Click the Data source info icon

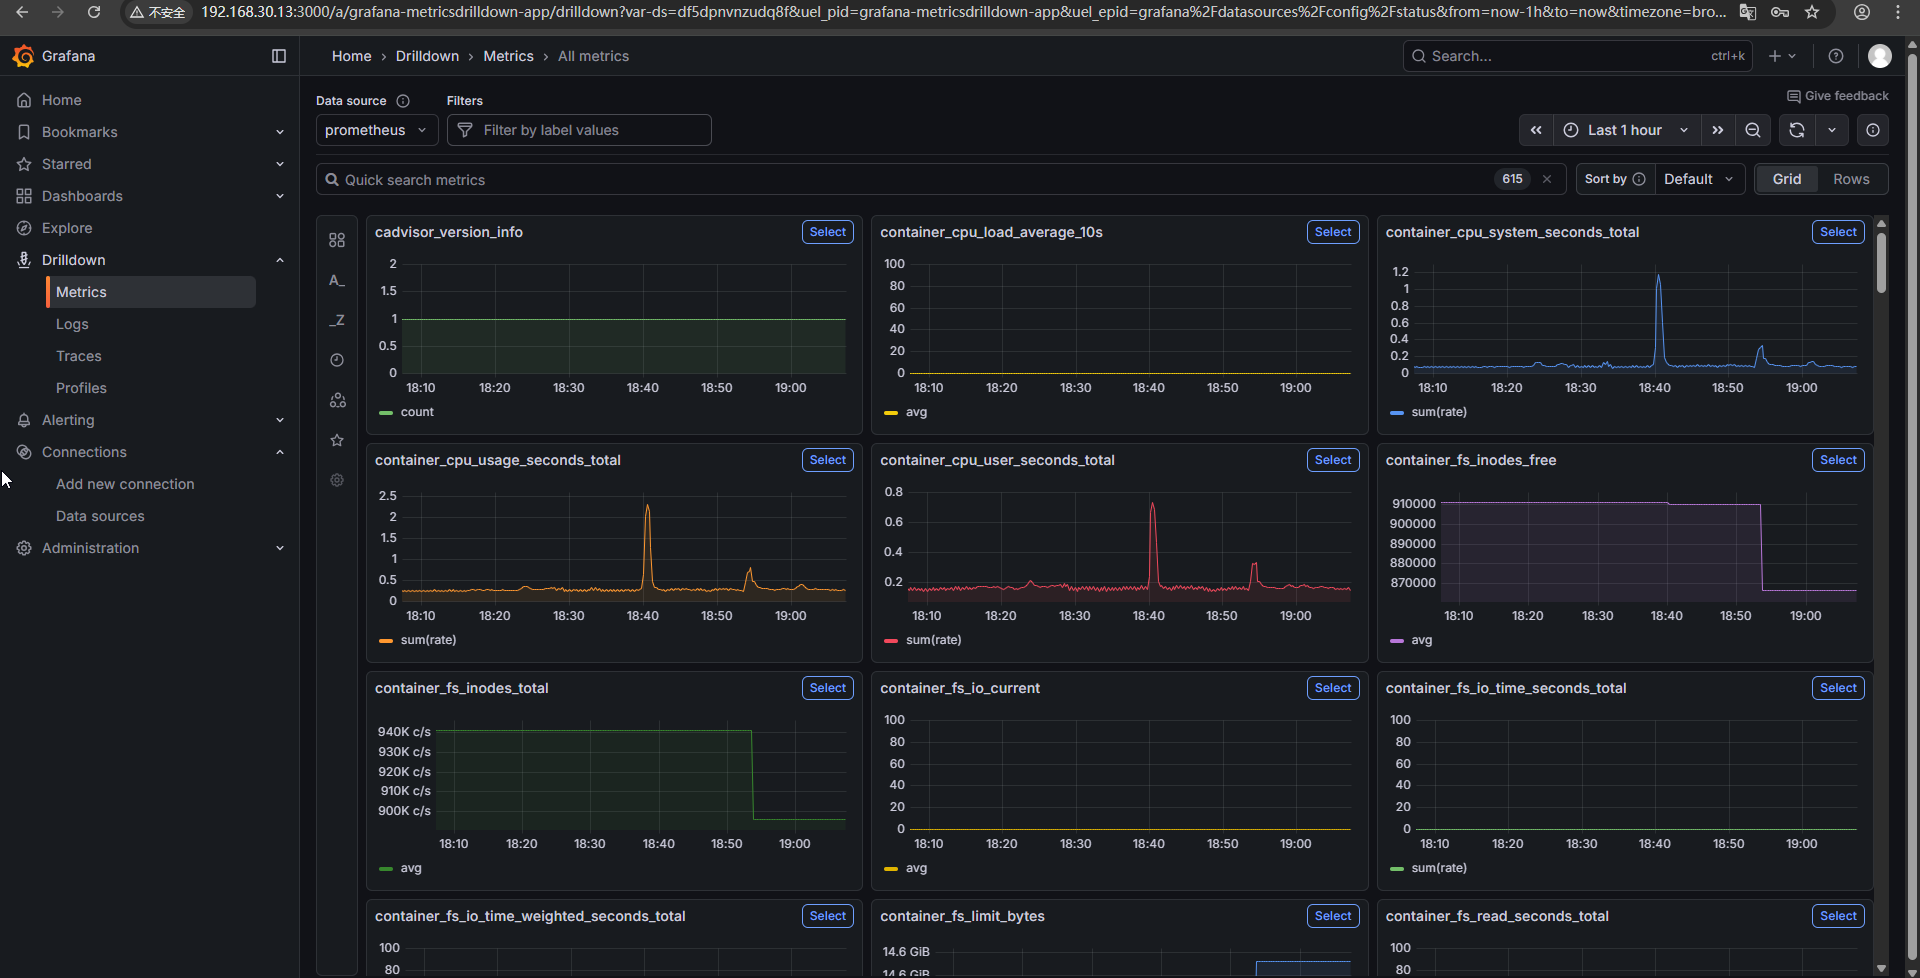[x=403, y=101]
